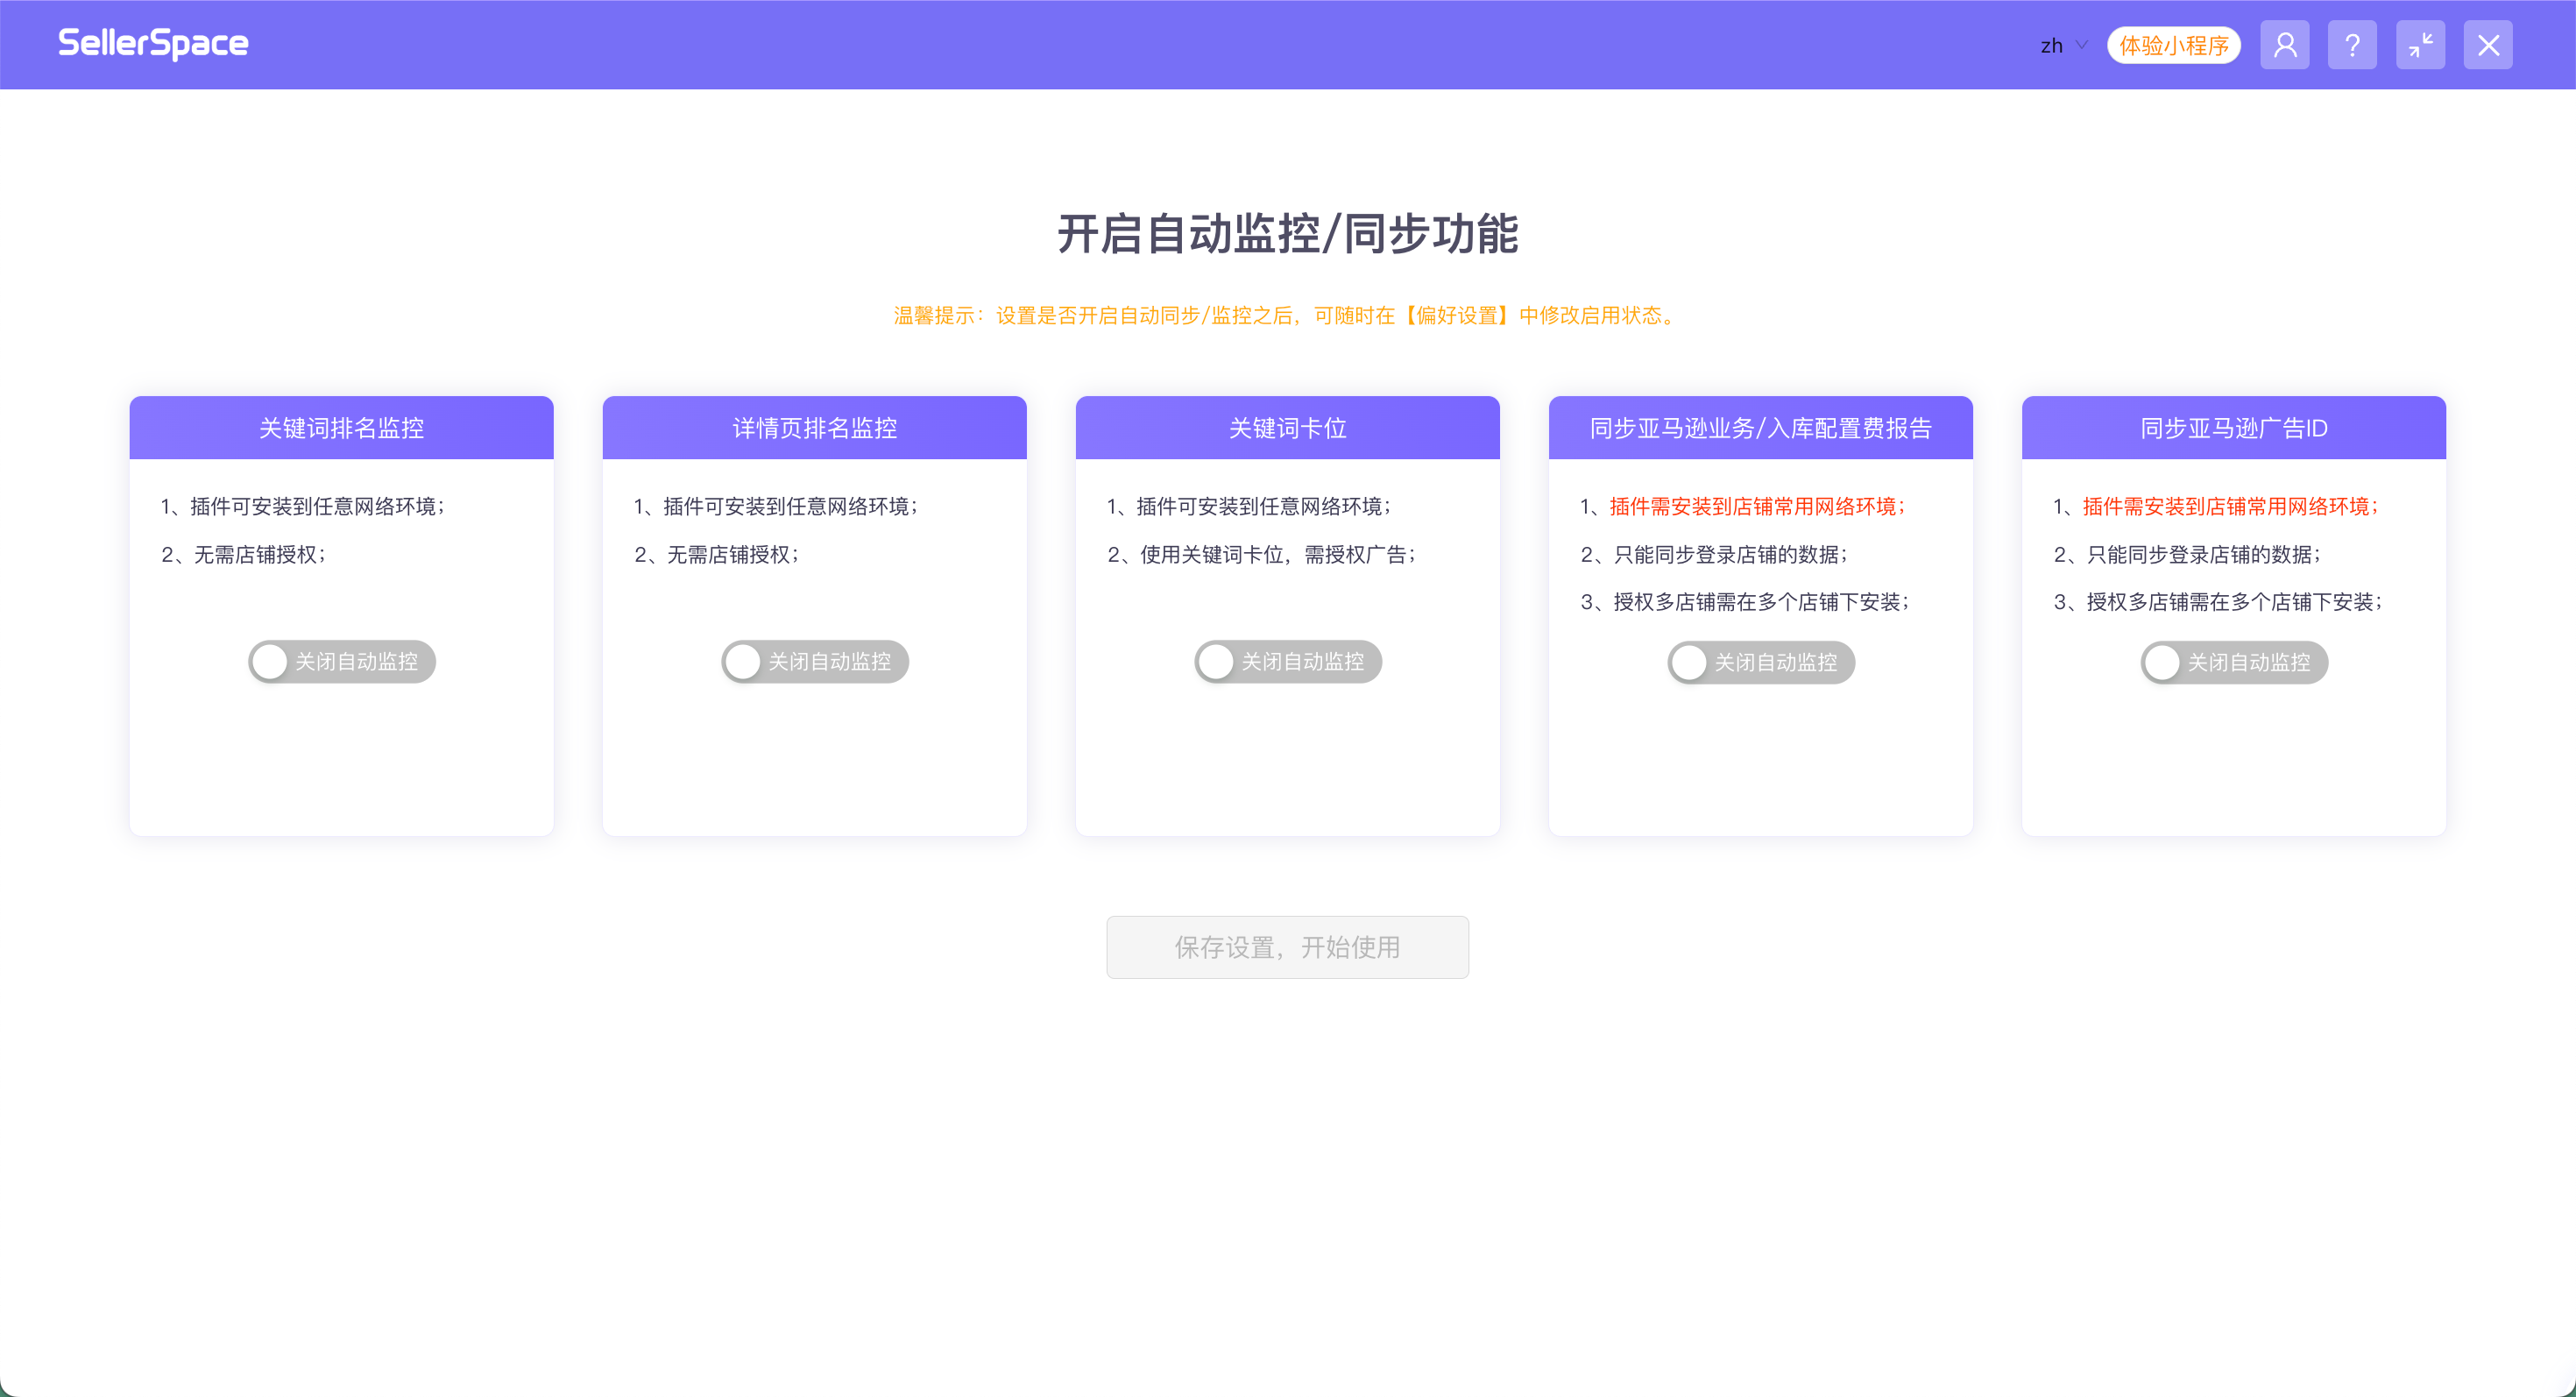Click the red 插件需安装到店铺常用网络环境 text in 广告ID card

click(x=2230, y=506)
